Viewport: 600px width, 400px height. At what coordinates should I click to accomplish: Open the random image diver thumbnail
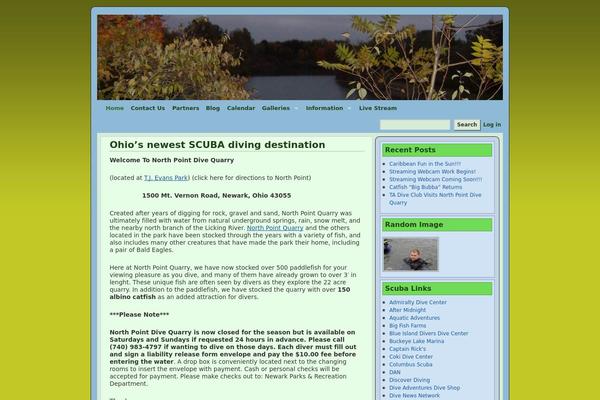pos(411,254)
